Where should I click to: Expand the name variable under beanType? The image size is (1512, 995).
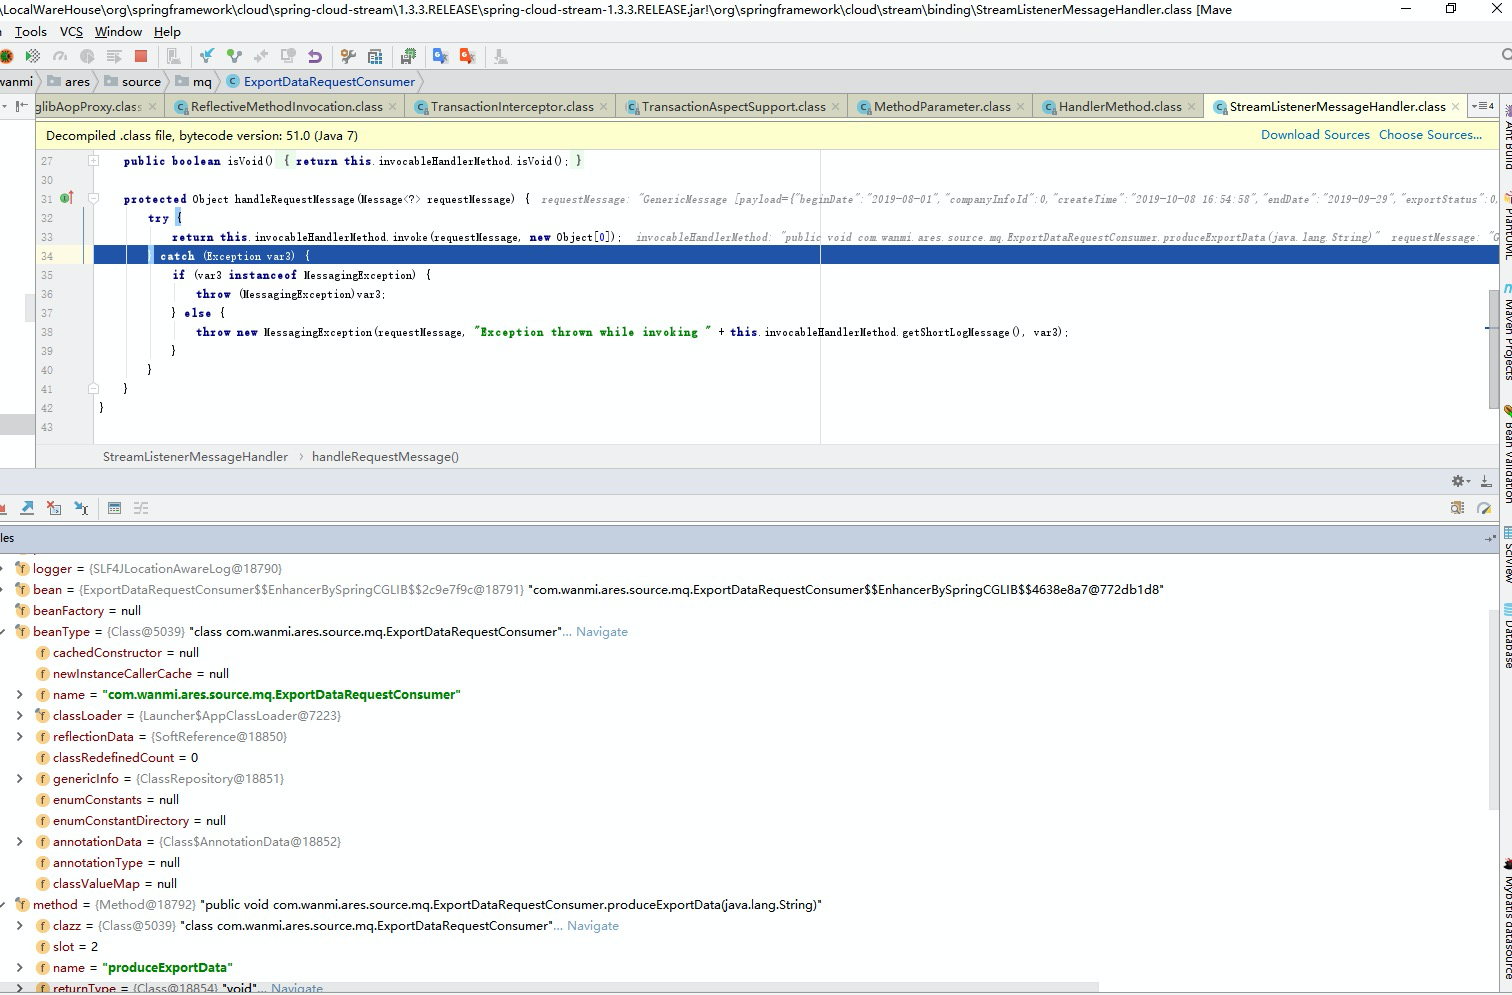click(19, 695)
